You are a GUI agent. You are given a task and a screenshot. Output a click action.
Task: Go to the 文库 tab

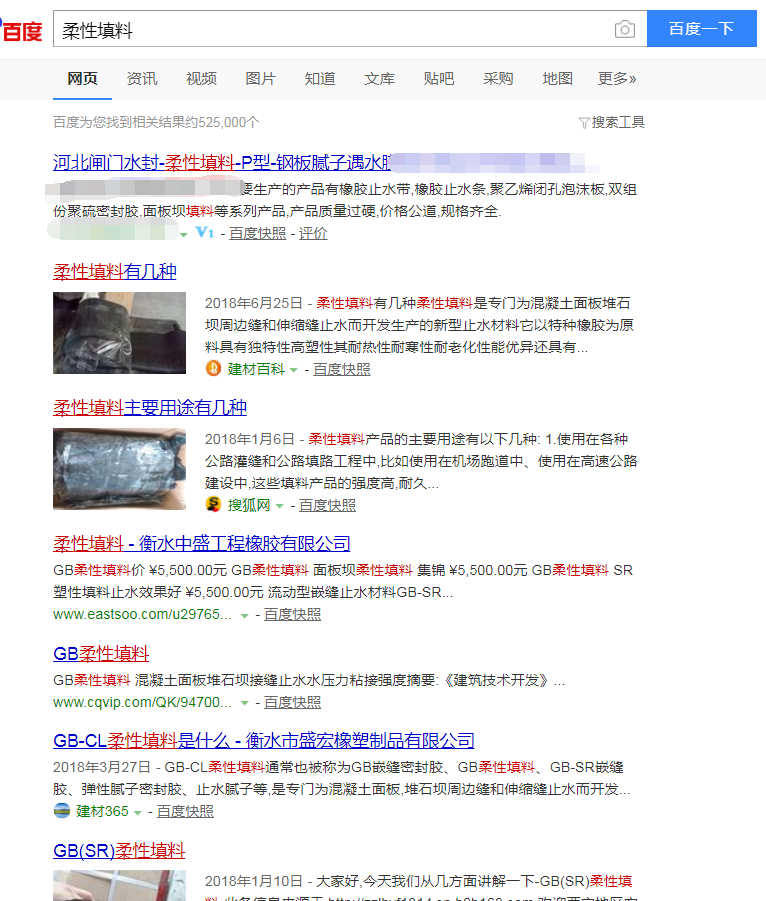click(x=379, y=79)
